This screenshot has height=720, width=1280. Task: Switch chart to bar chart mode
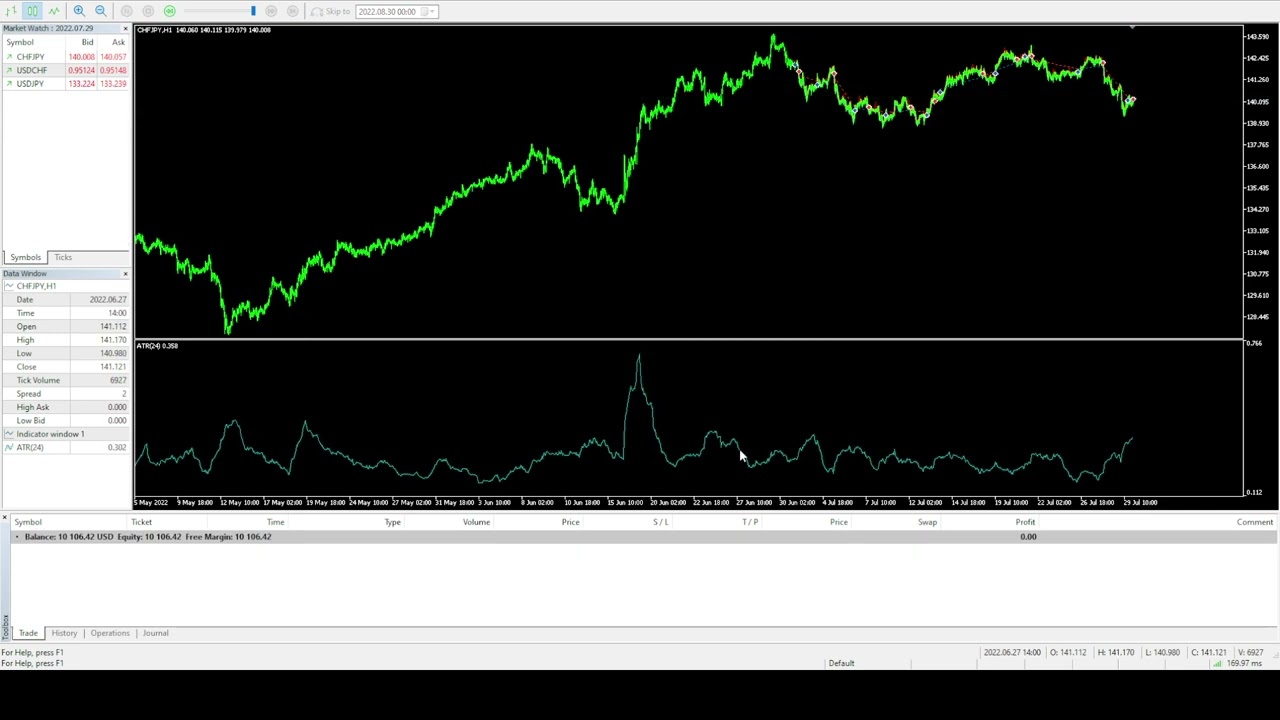(x=11, y=11)
